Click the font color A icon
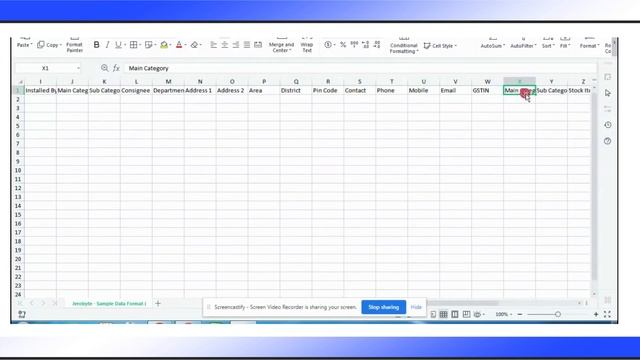The width and height of the screenshot is (640, 360). tap(179, 45)
